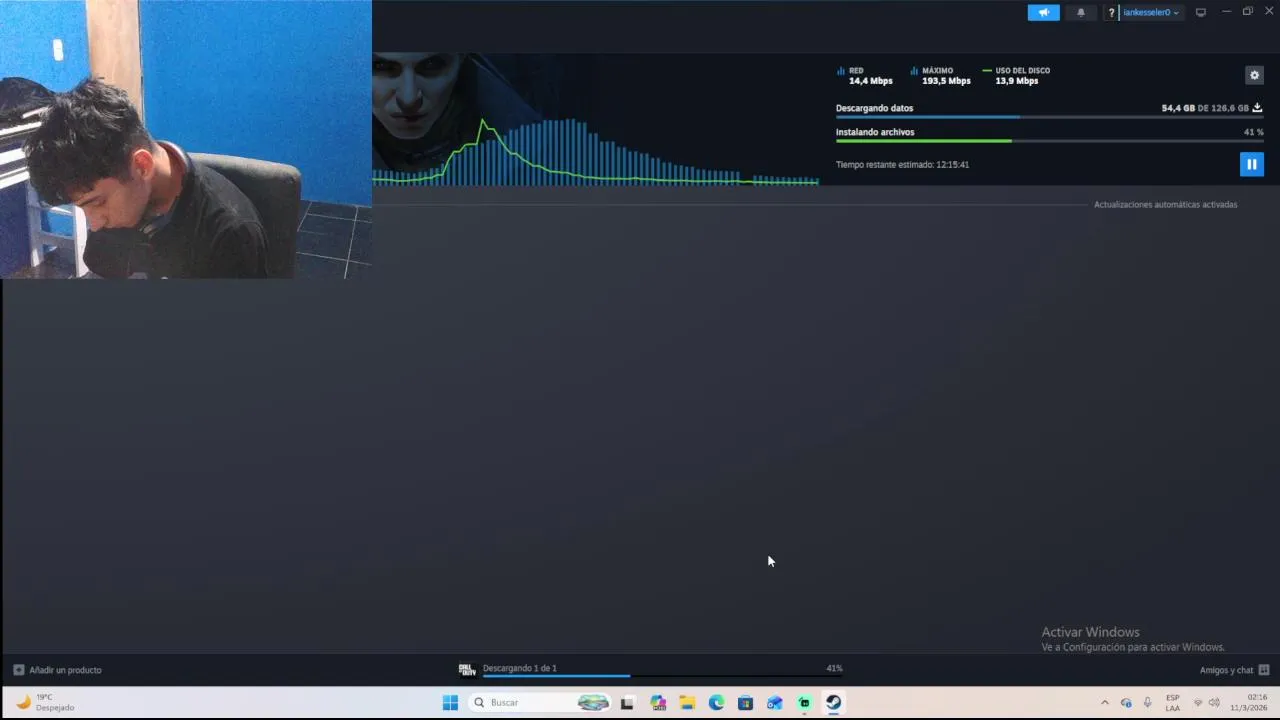Click the Call of Duty icon in status bar
Screen dimensions: 1280x720
(467, 669)
